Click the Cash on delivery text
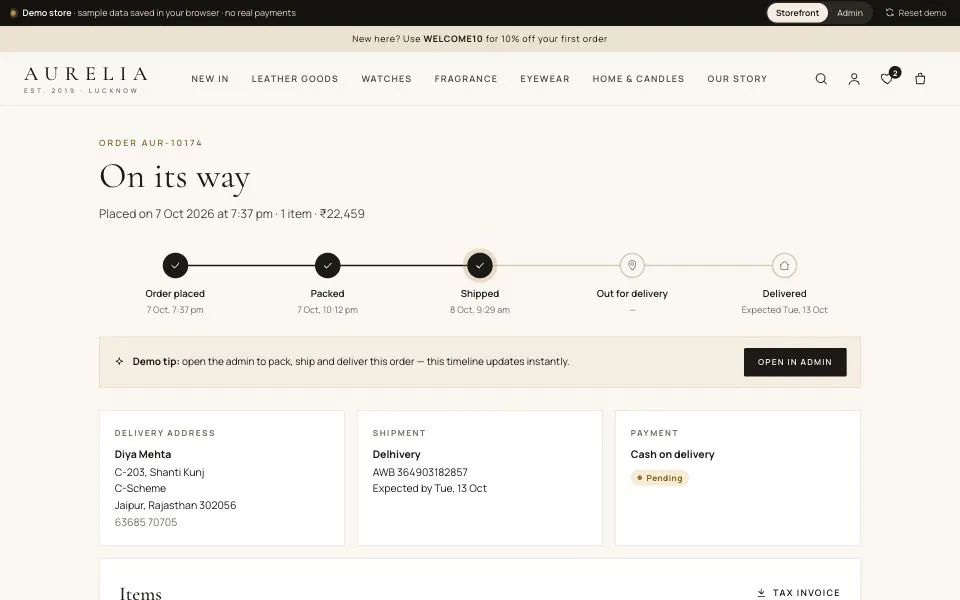The image size is (960, 600). click(672, 454)
